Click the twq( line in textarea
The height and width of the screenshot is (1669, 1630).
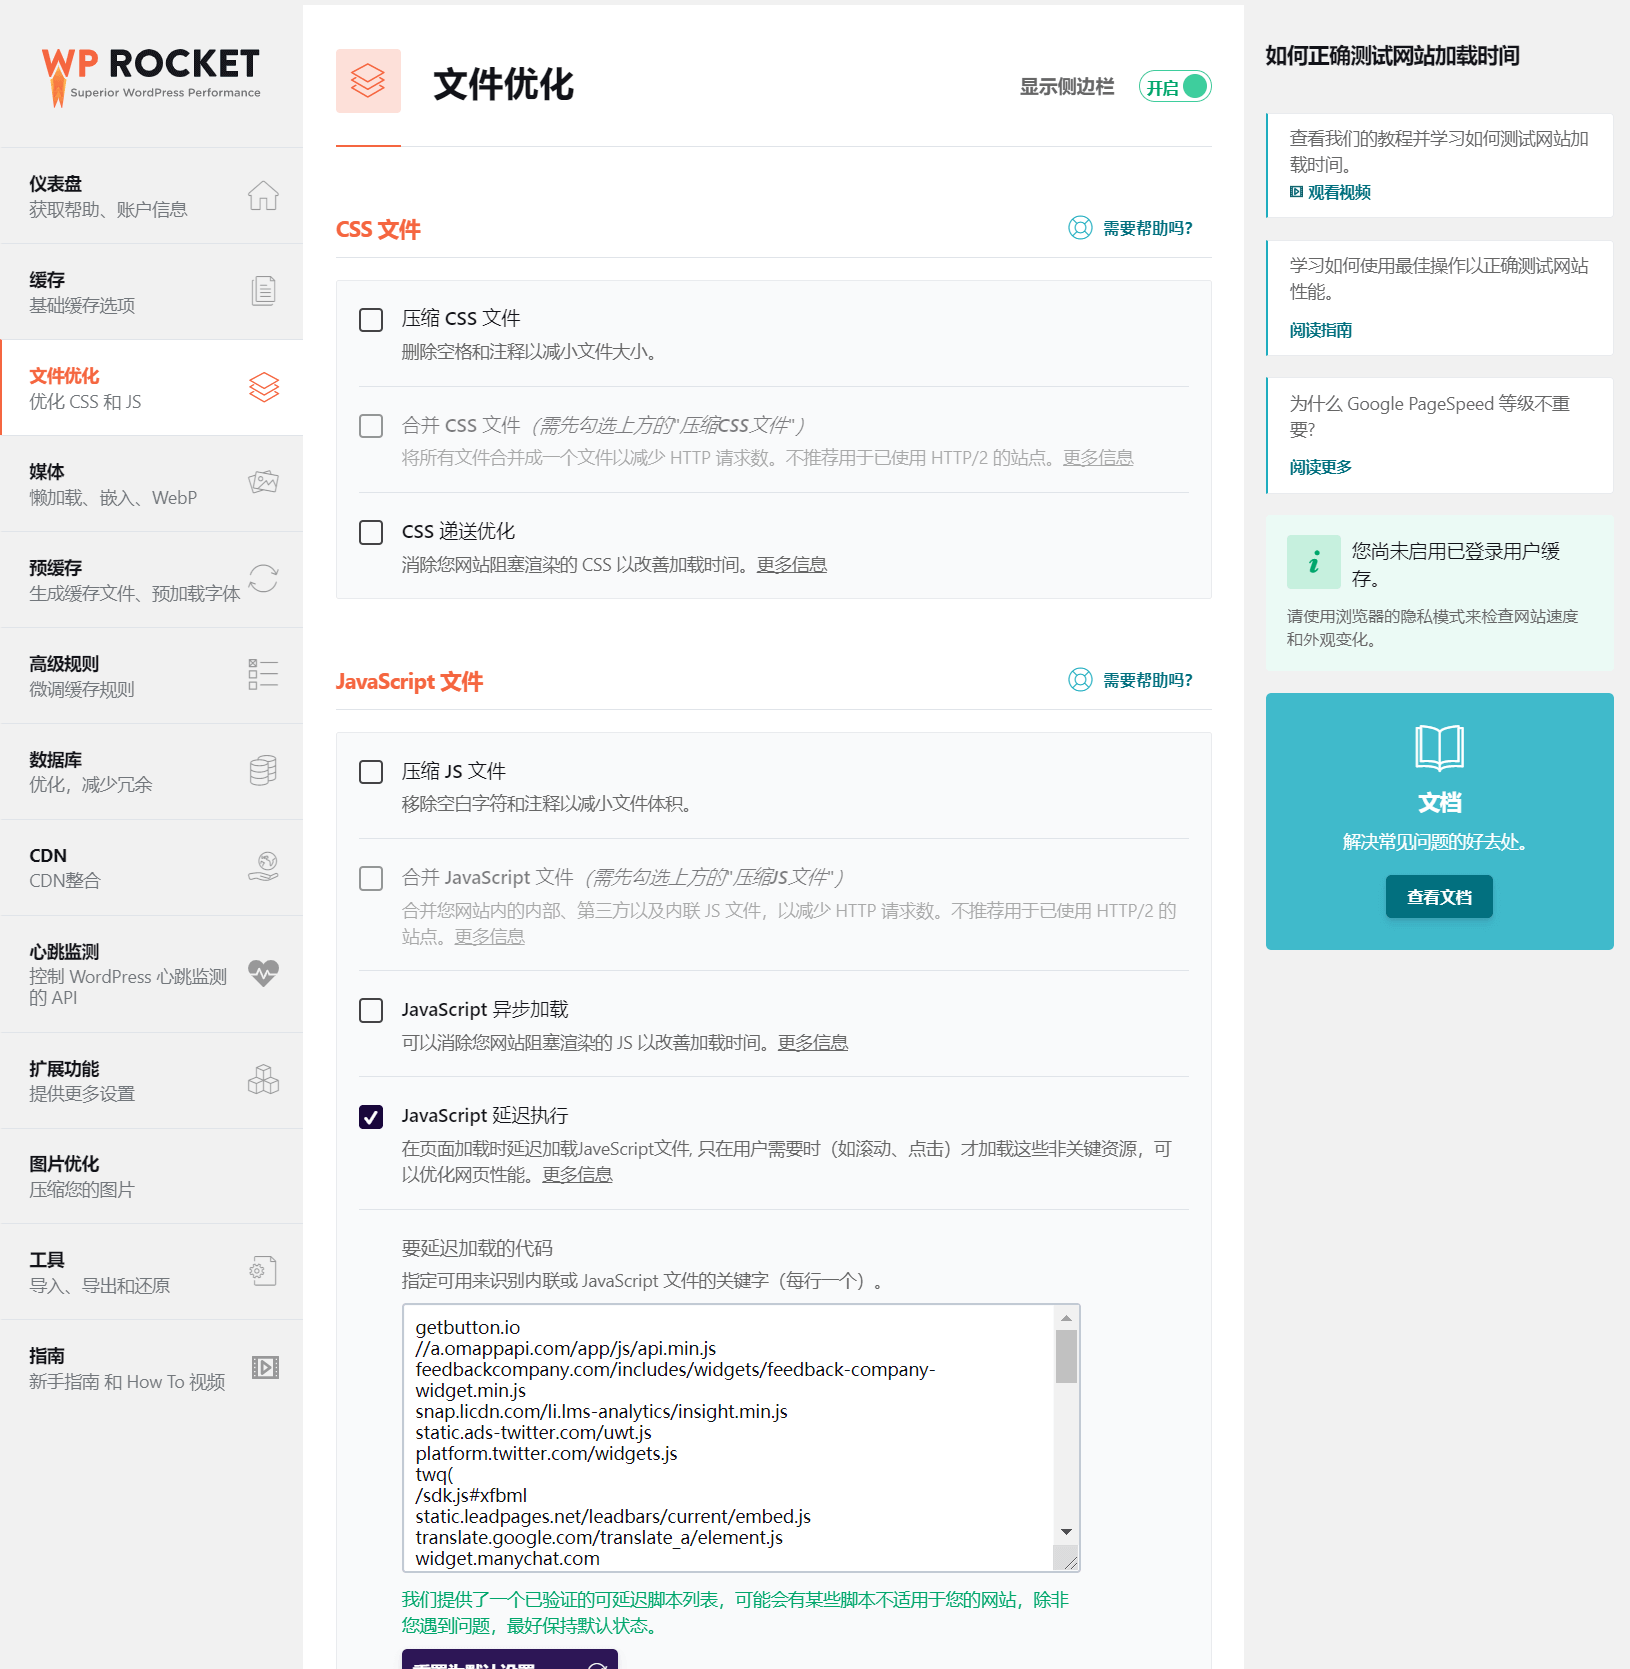click(x=434, y=1475)
